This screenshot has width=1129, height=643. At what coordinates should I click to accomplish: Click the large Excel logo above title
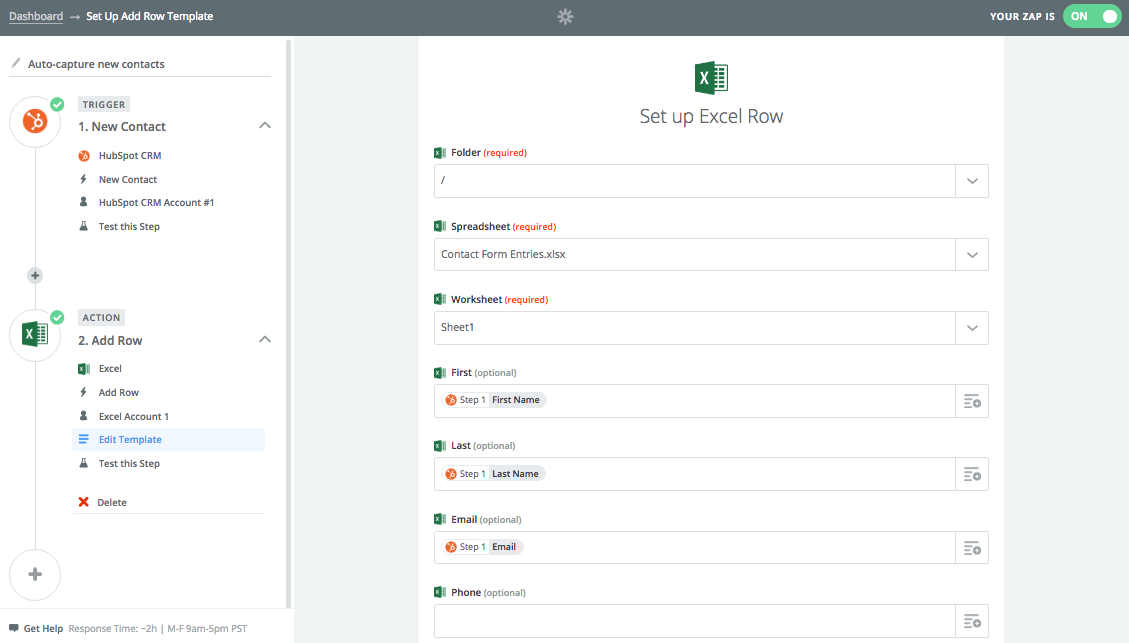[x=711, y=78]
